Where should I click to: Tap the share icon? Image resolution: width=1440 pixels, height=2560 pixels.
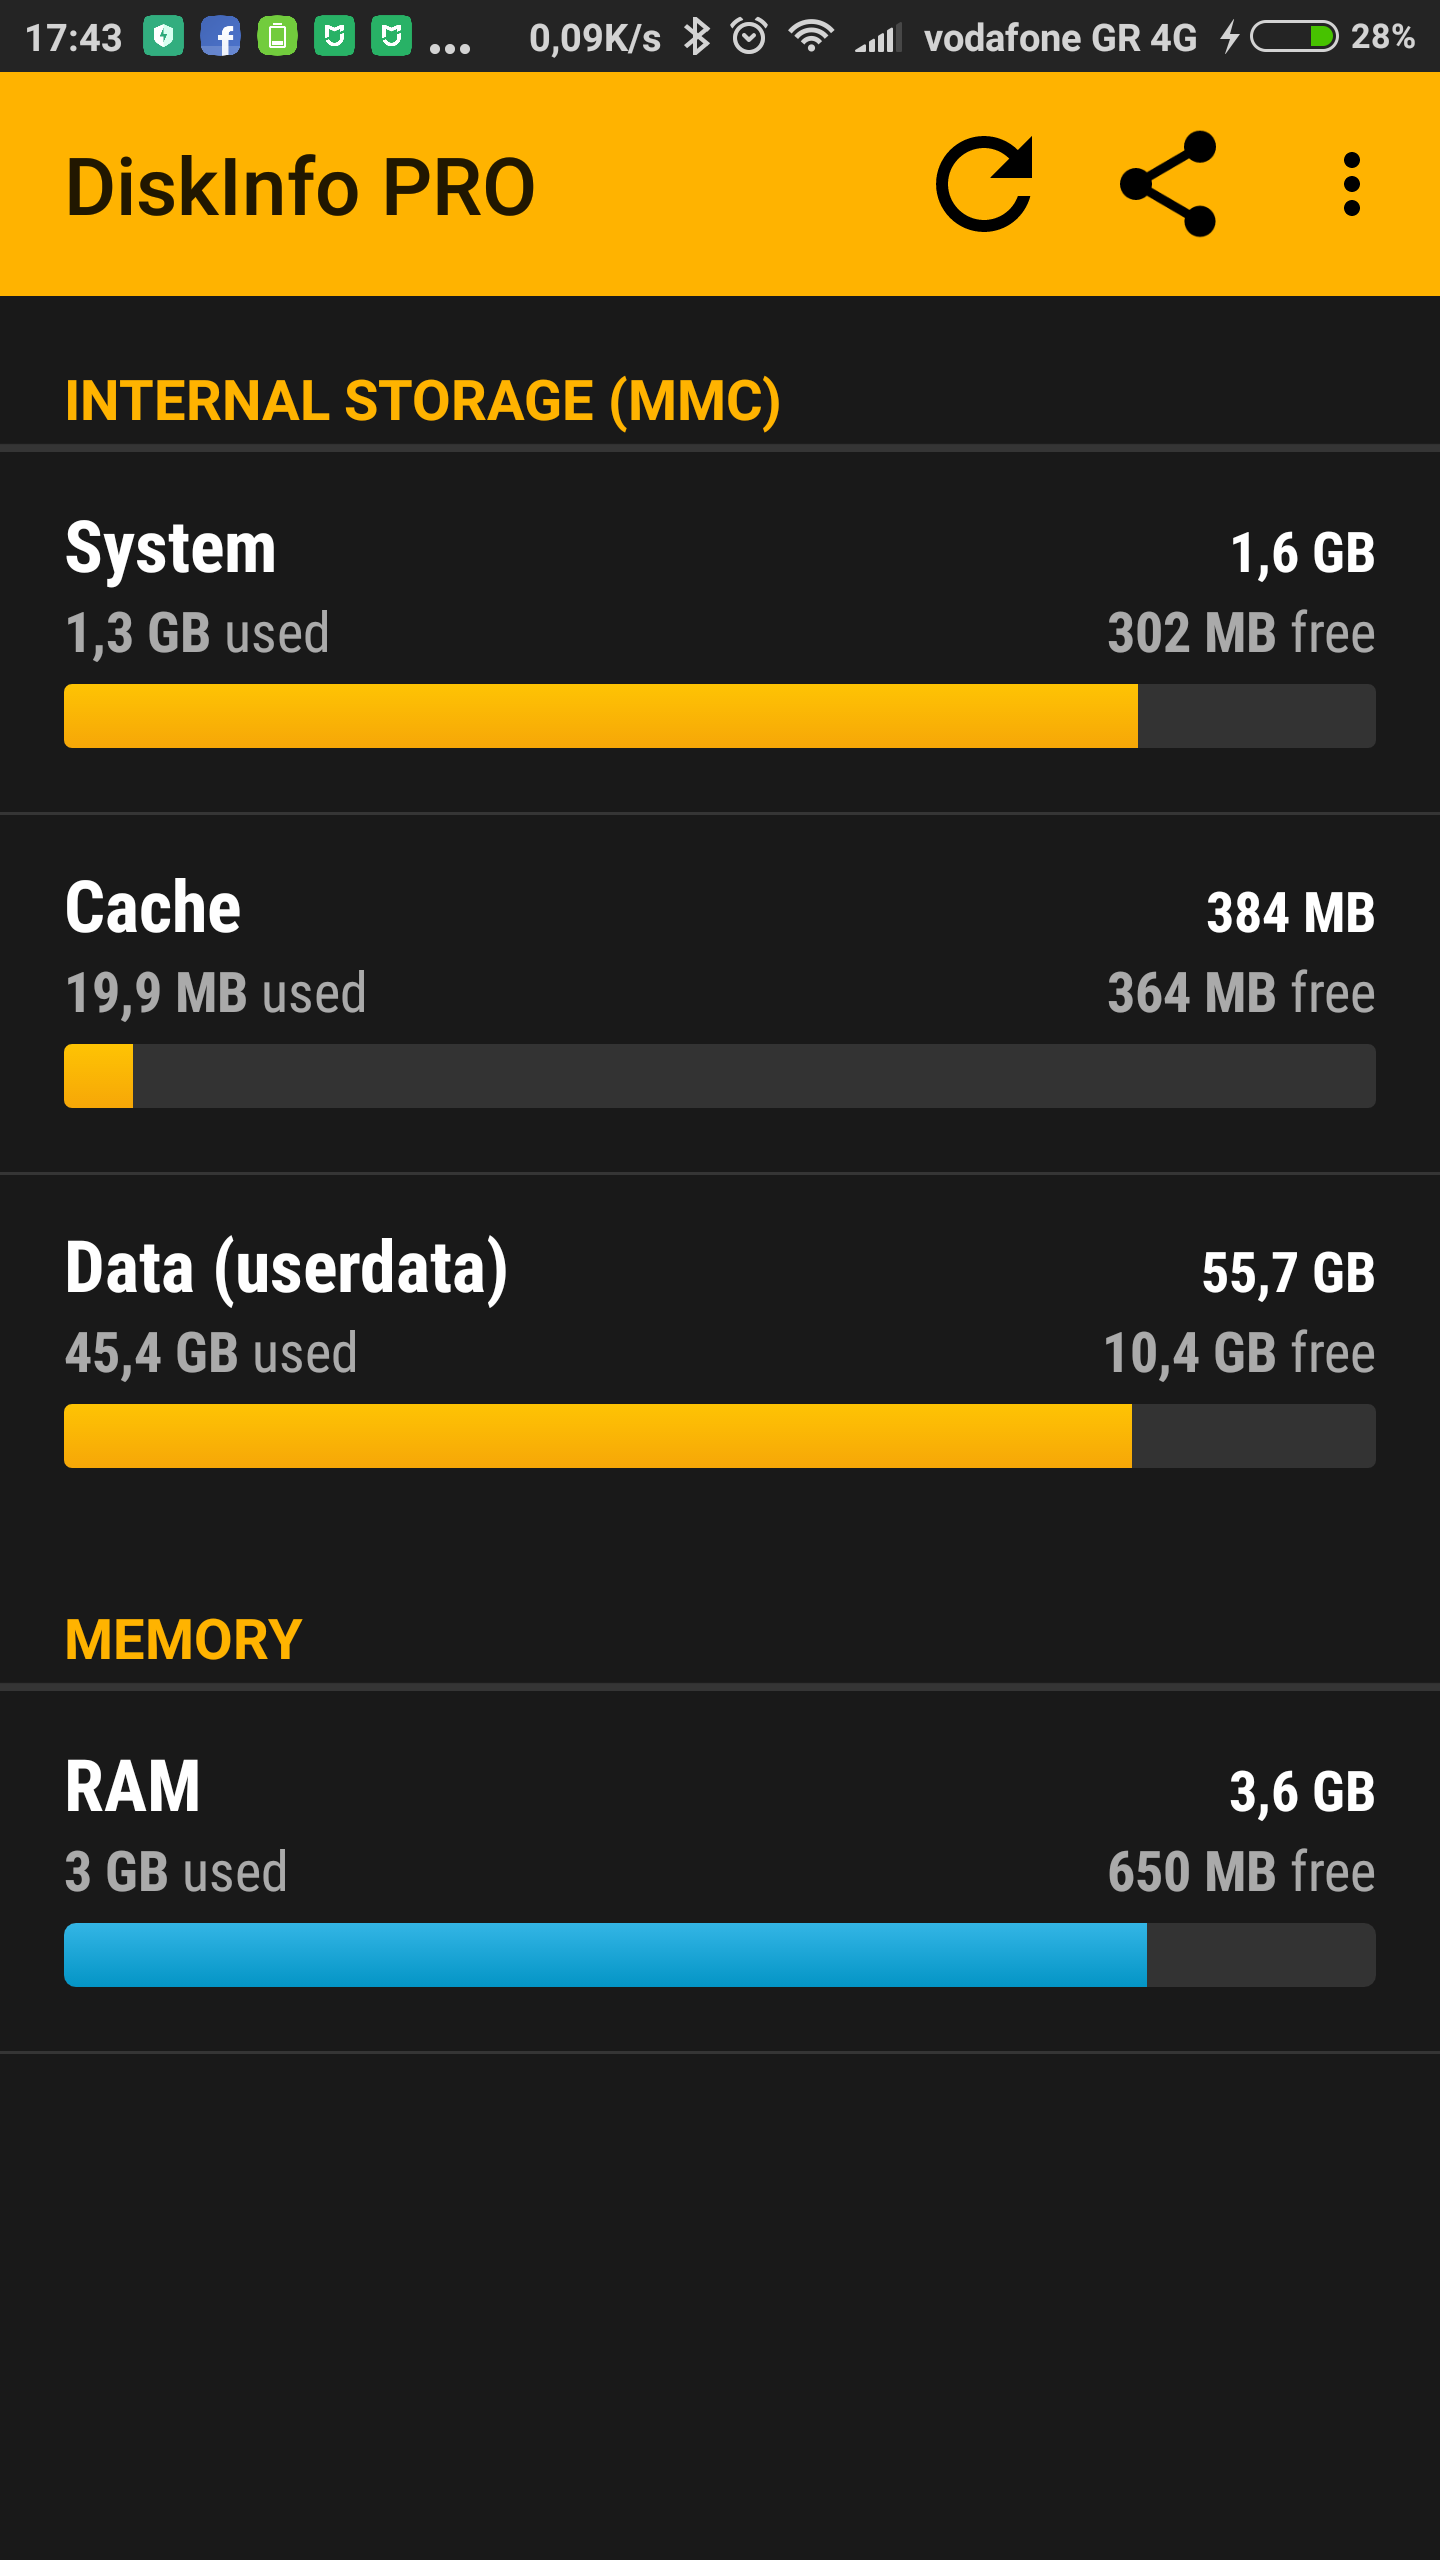point(1168,185)
